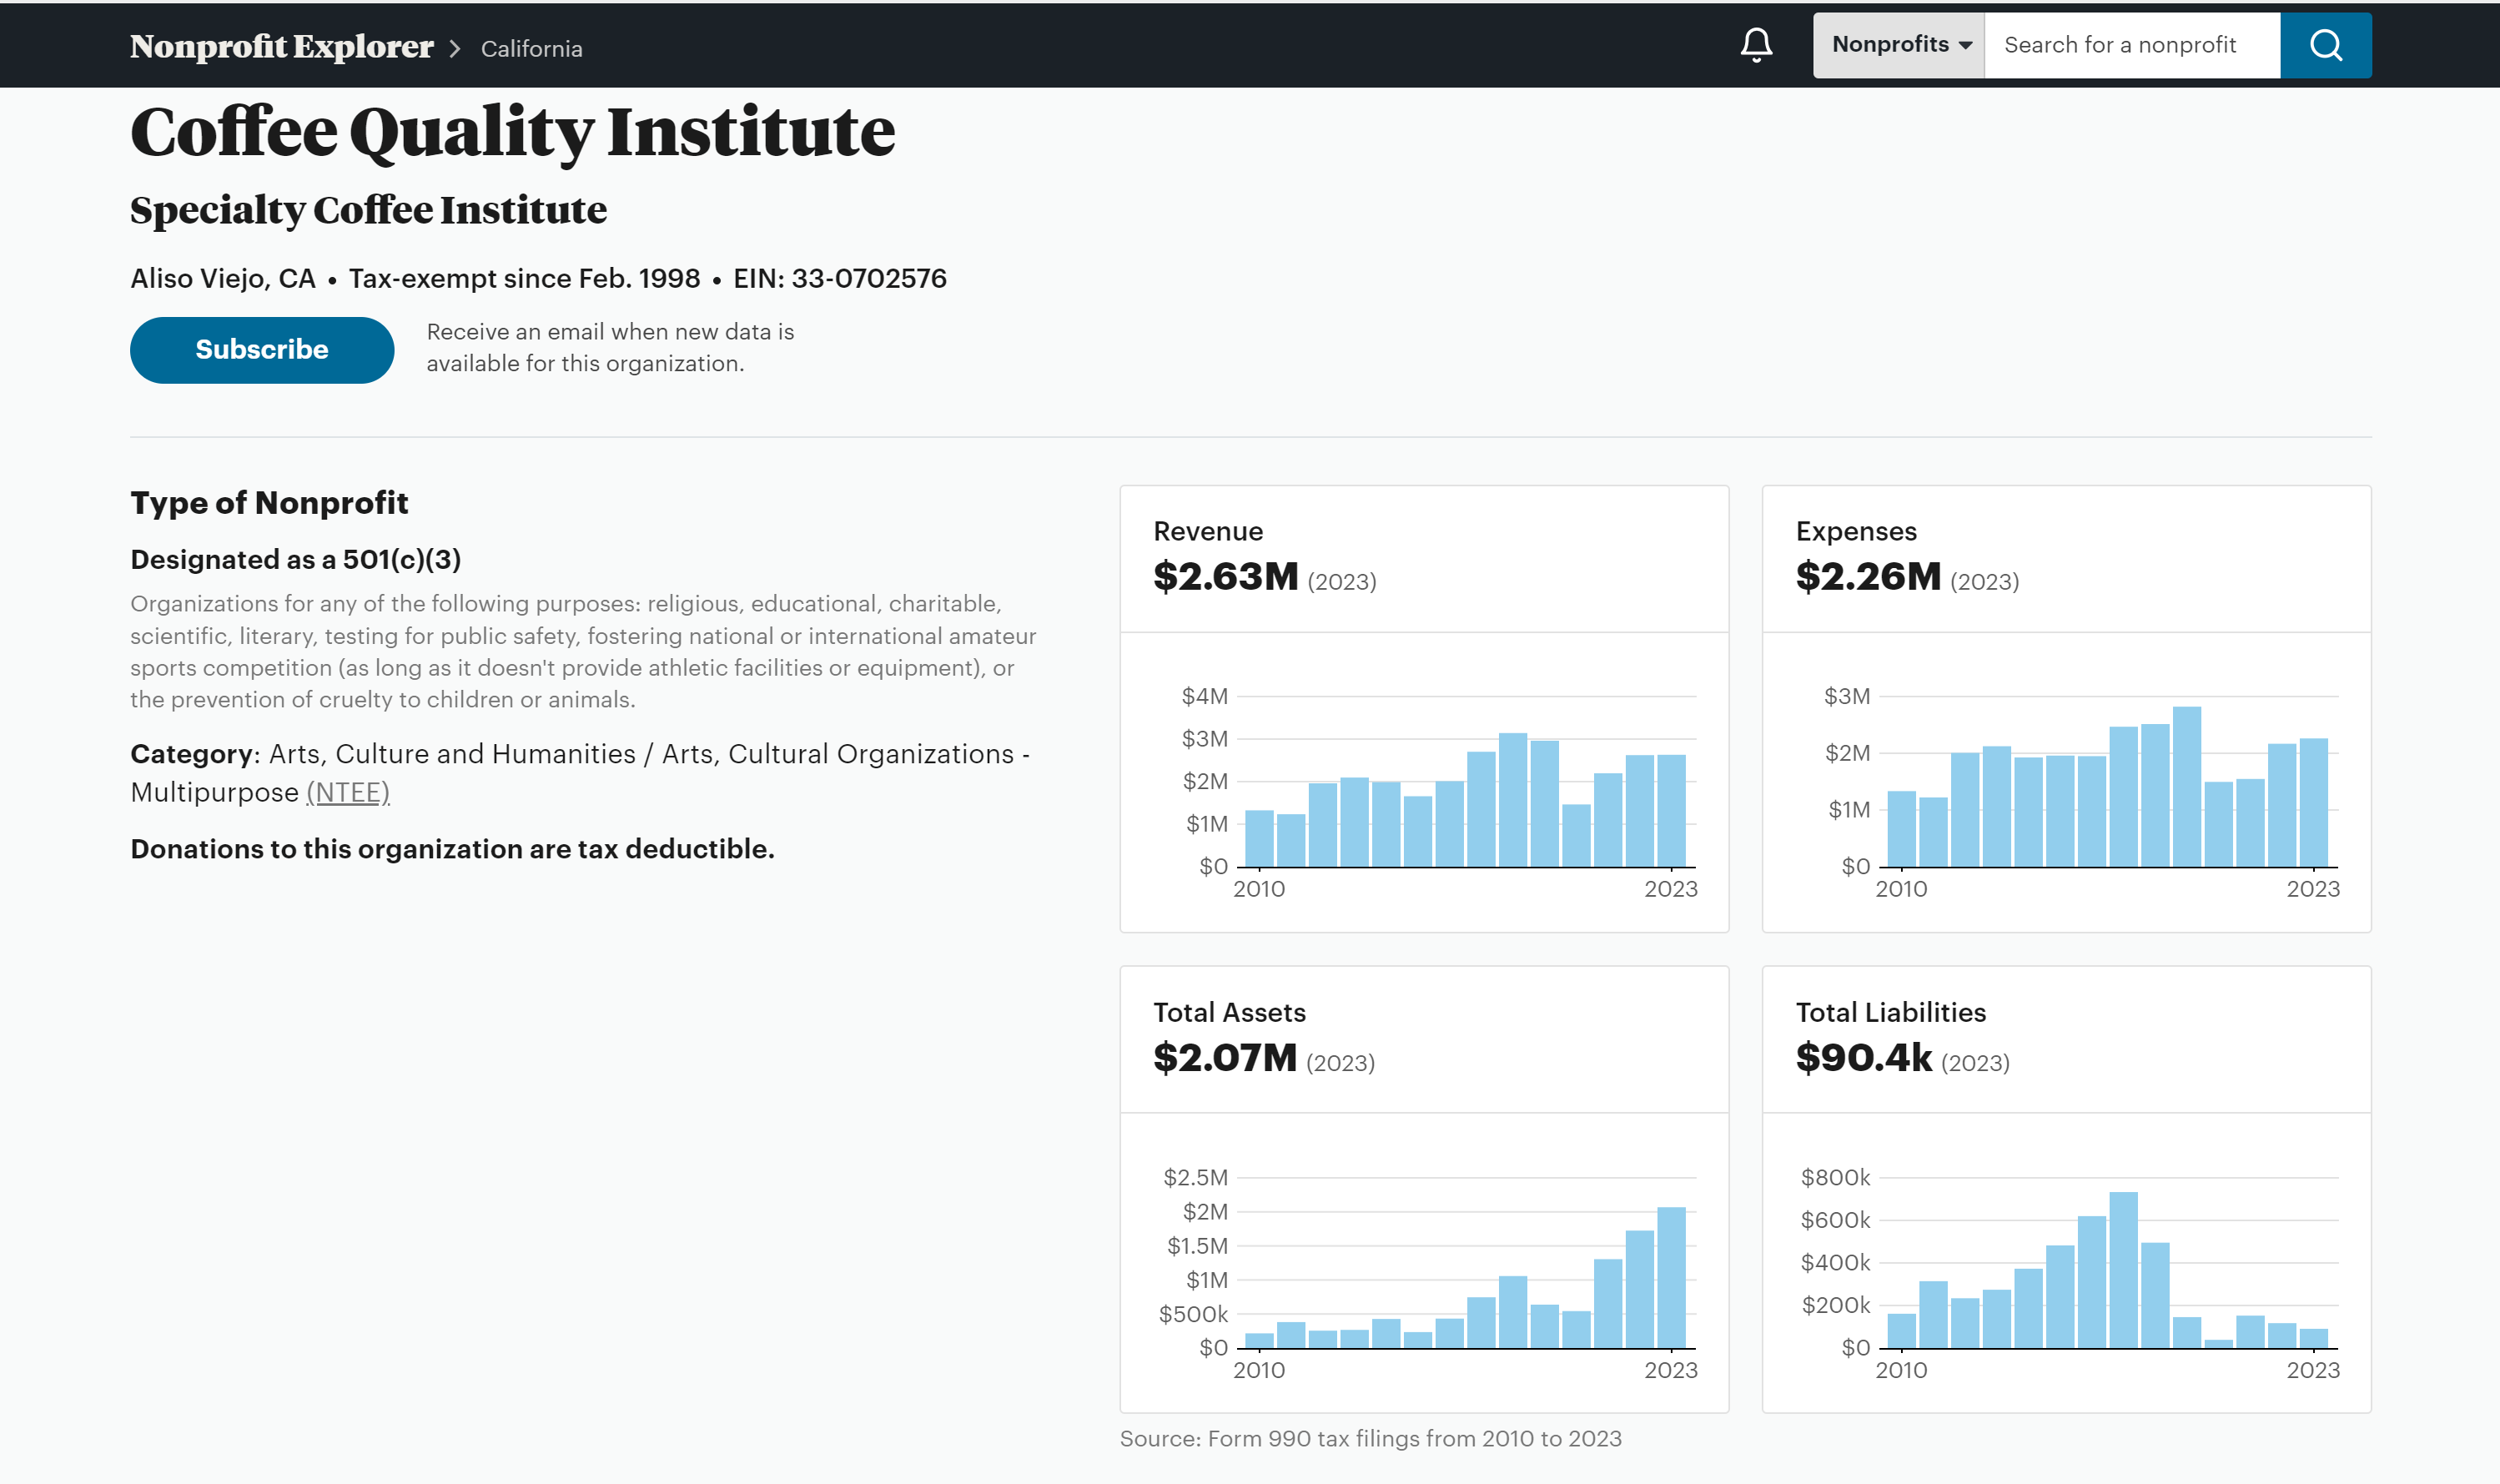Click 'Tax-exempt since Feb. 1998' text
This screenshot has height=1484, width=2500.
click(524, 278)
